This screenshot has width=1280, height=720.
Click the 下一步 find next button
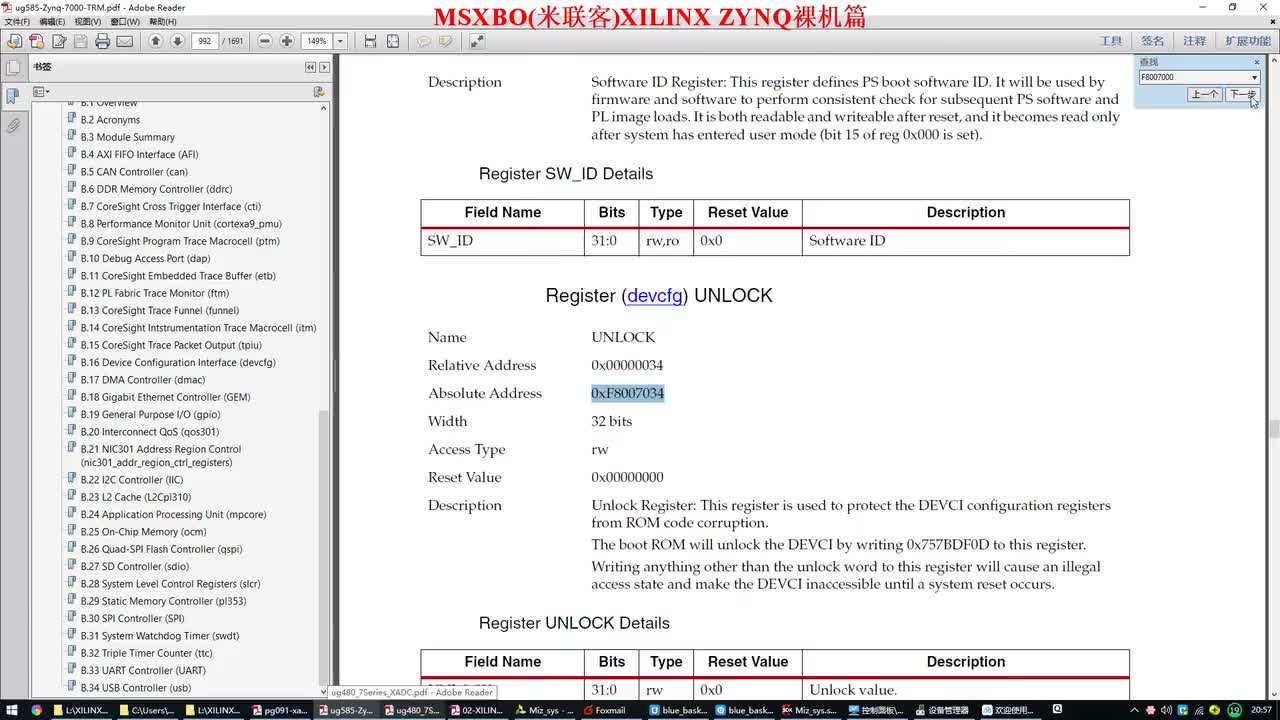[x=1242, y=94]
